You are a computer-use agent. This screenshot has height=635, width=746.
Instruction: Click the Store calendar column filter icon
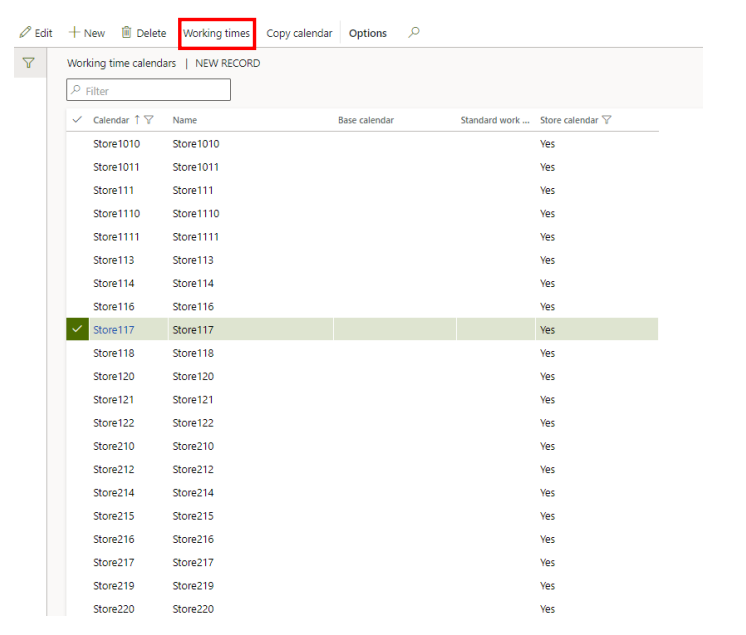pyautogui.click(x=606, y=120)
